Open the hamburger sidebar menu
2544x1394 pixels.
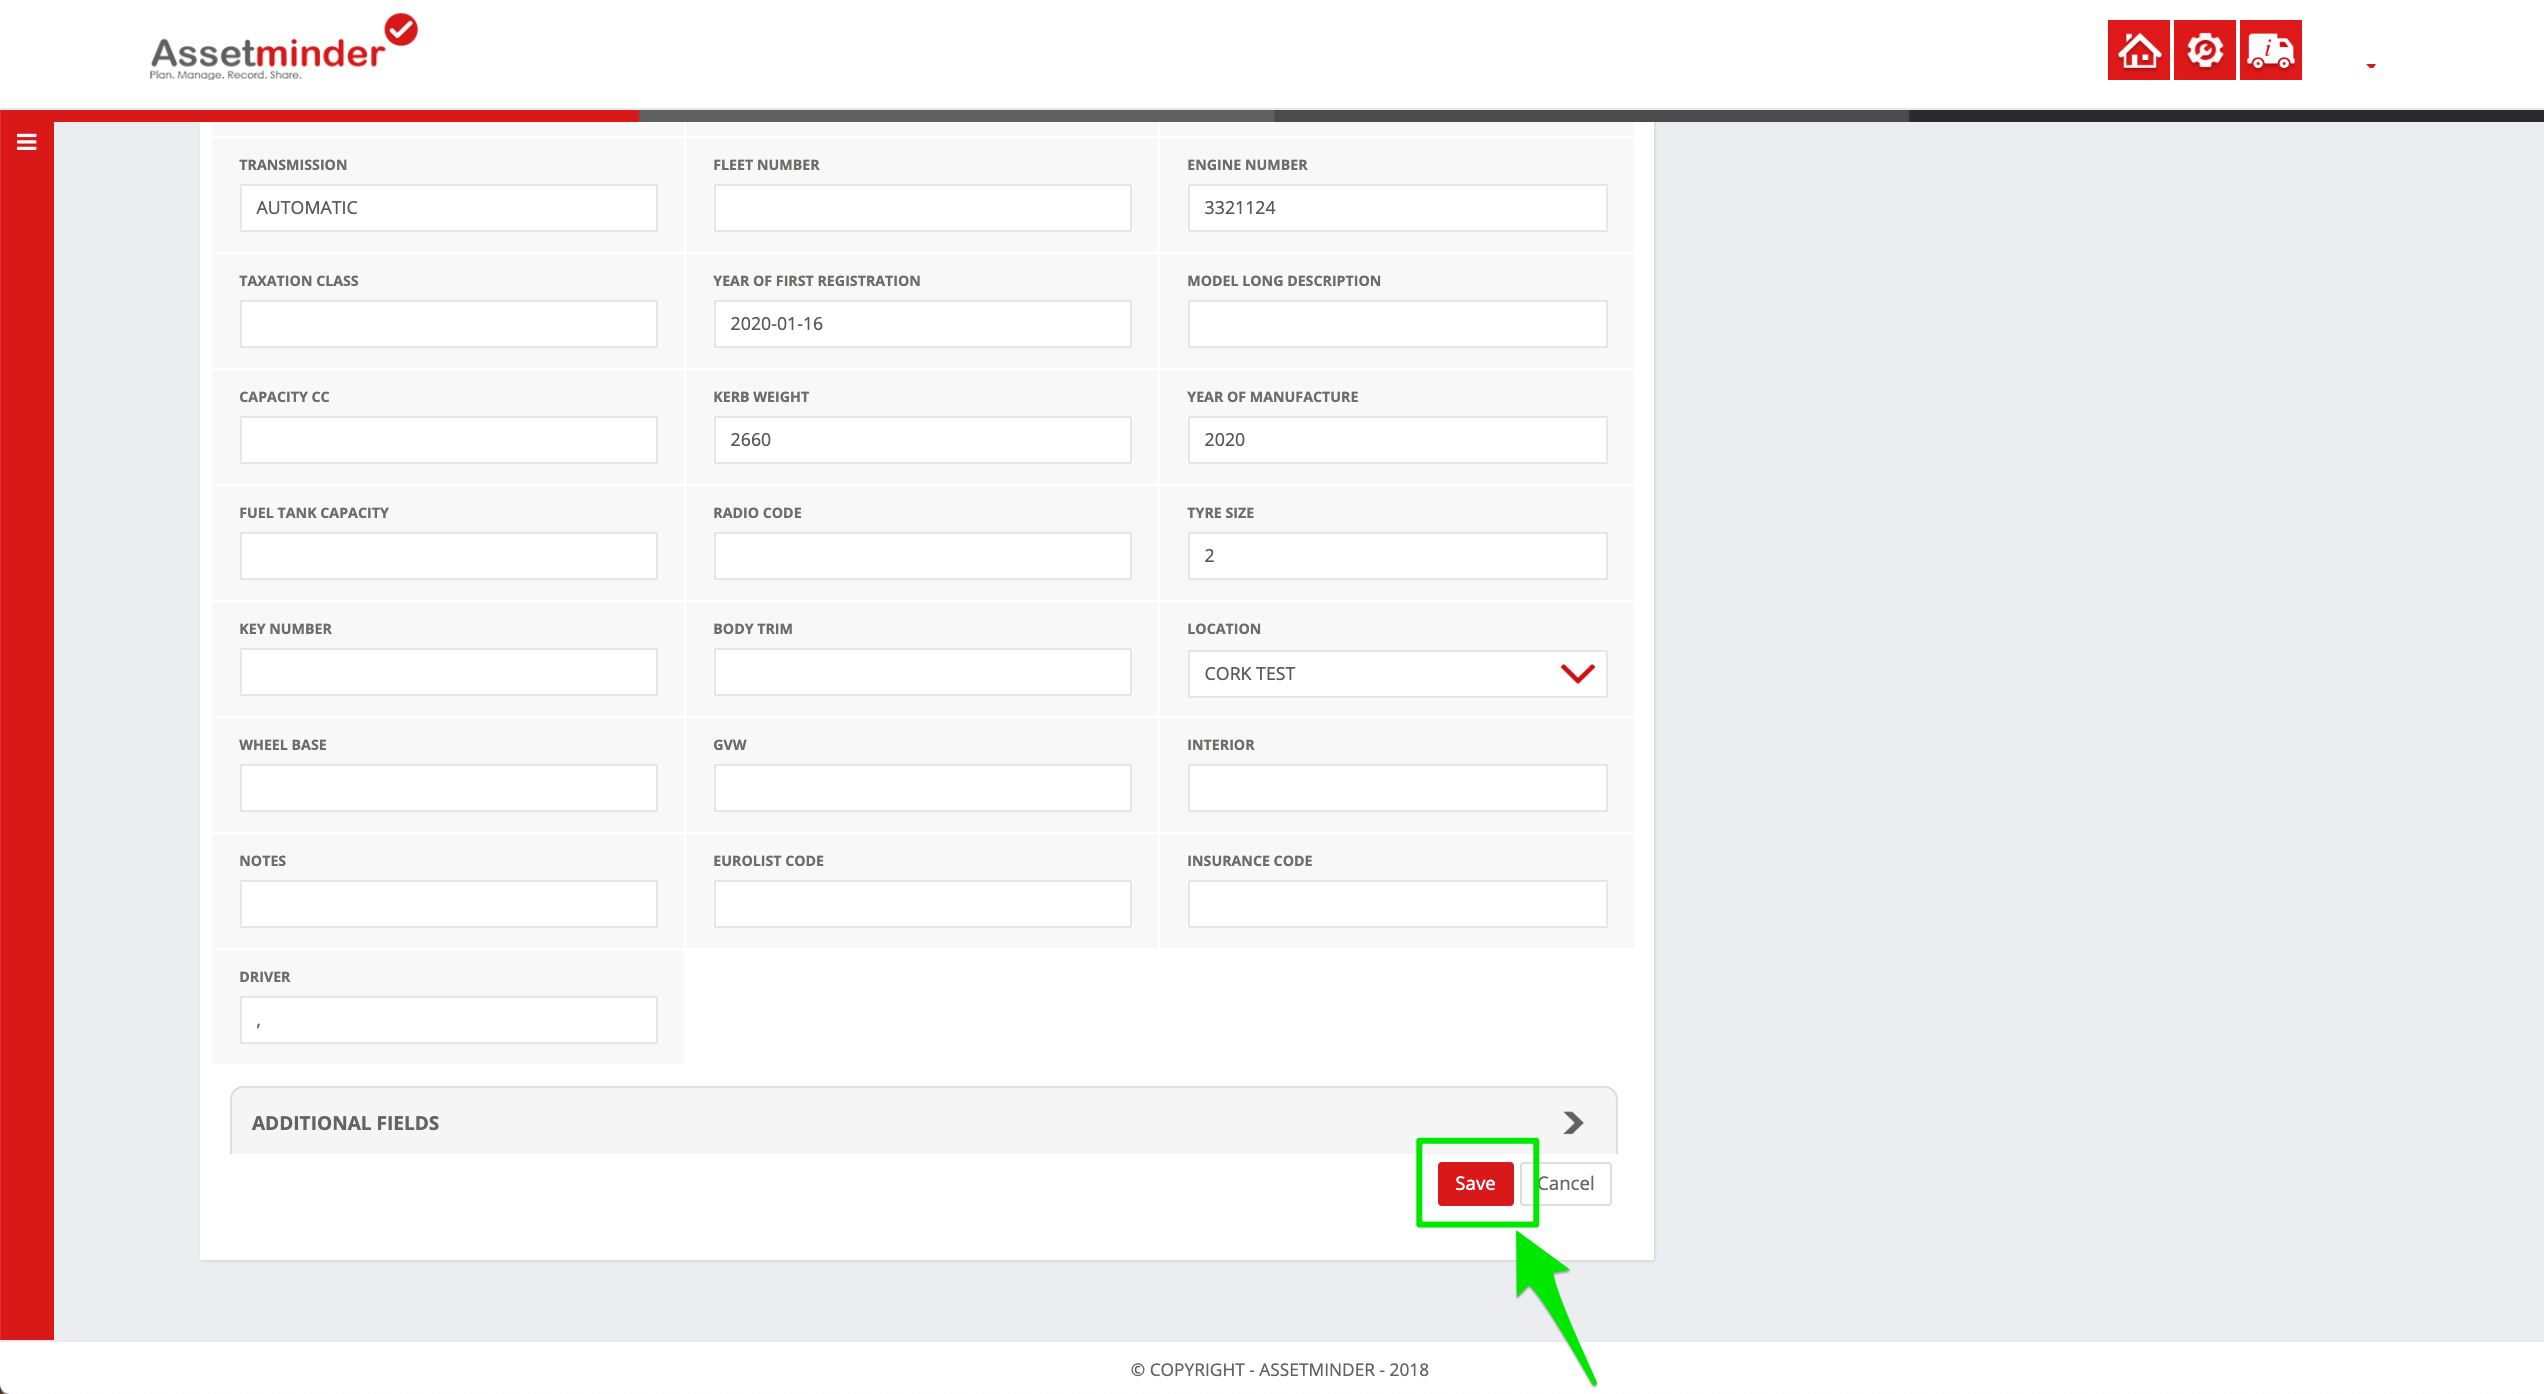point(27,142)
